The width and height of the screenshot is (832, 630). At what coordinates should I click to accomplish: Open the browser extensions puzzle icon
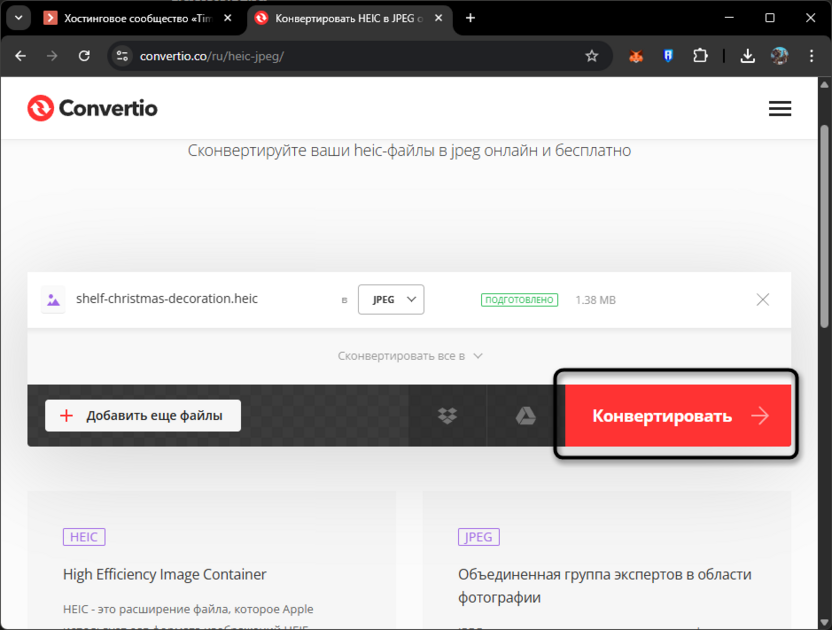700,56
